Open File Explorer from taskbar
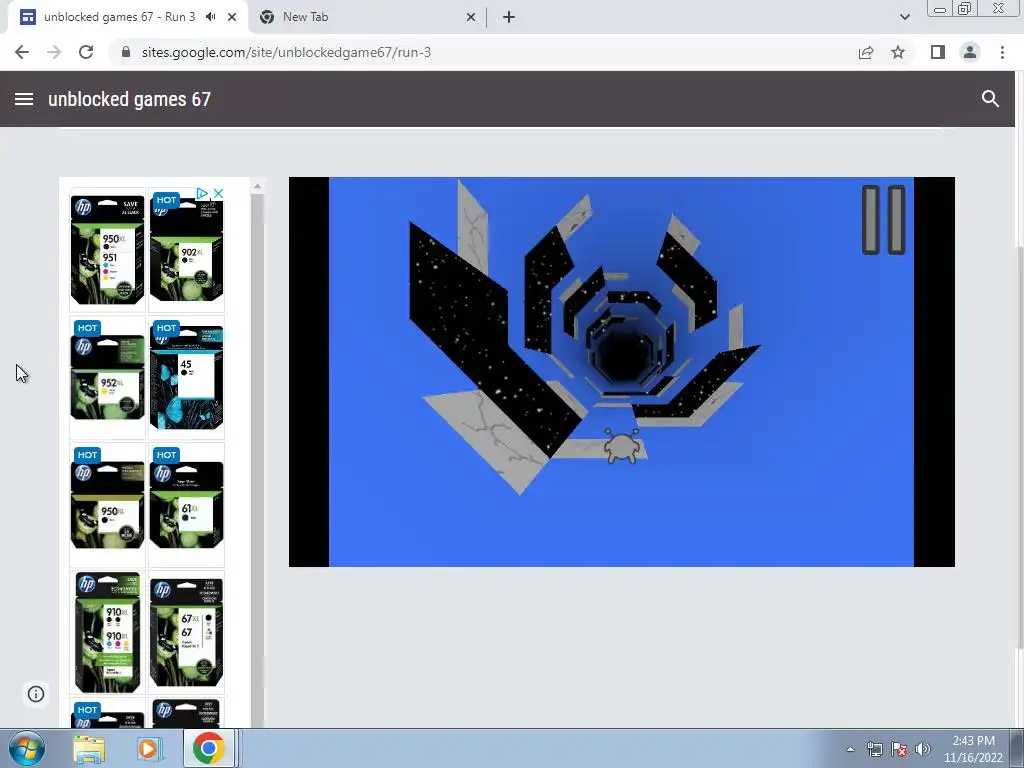 88,748
